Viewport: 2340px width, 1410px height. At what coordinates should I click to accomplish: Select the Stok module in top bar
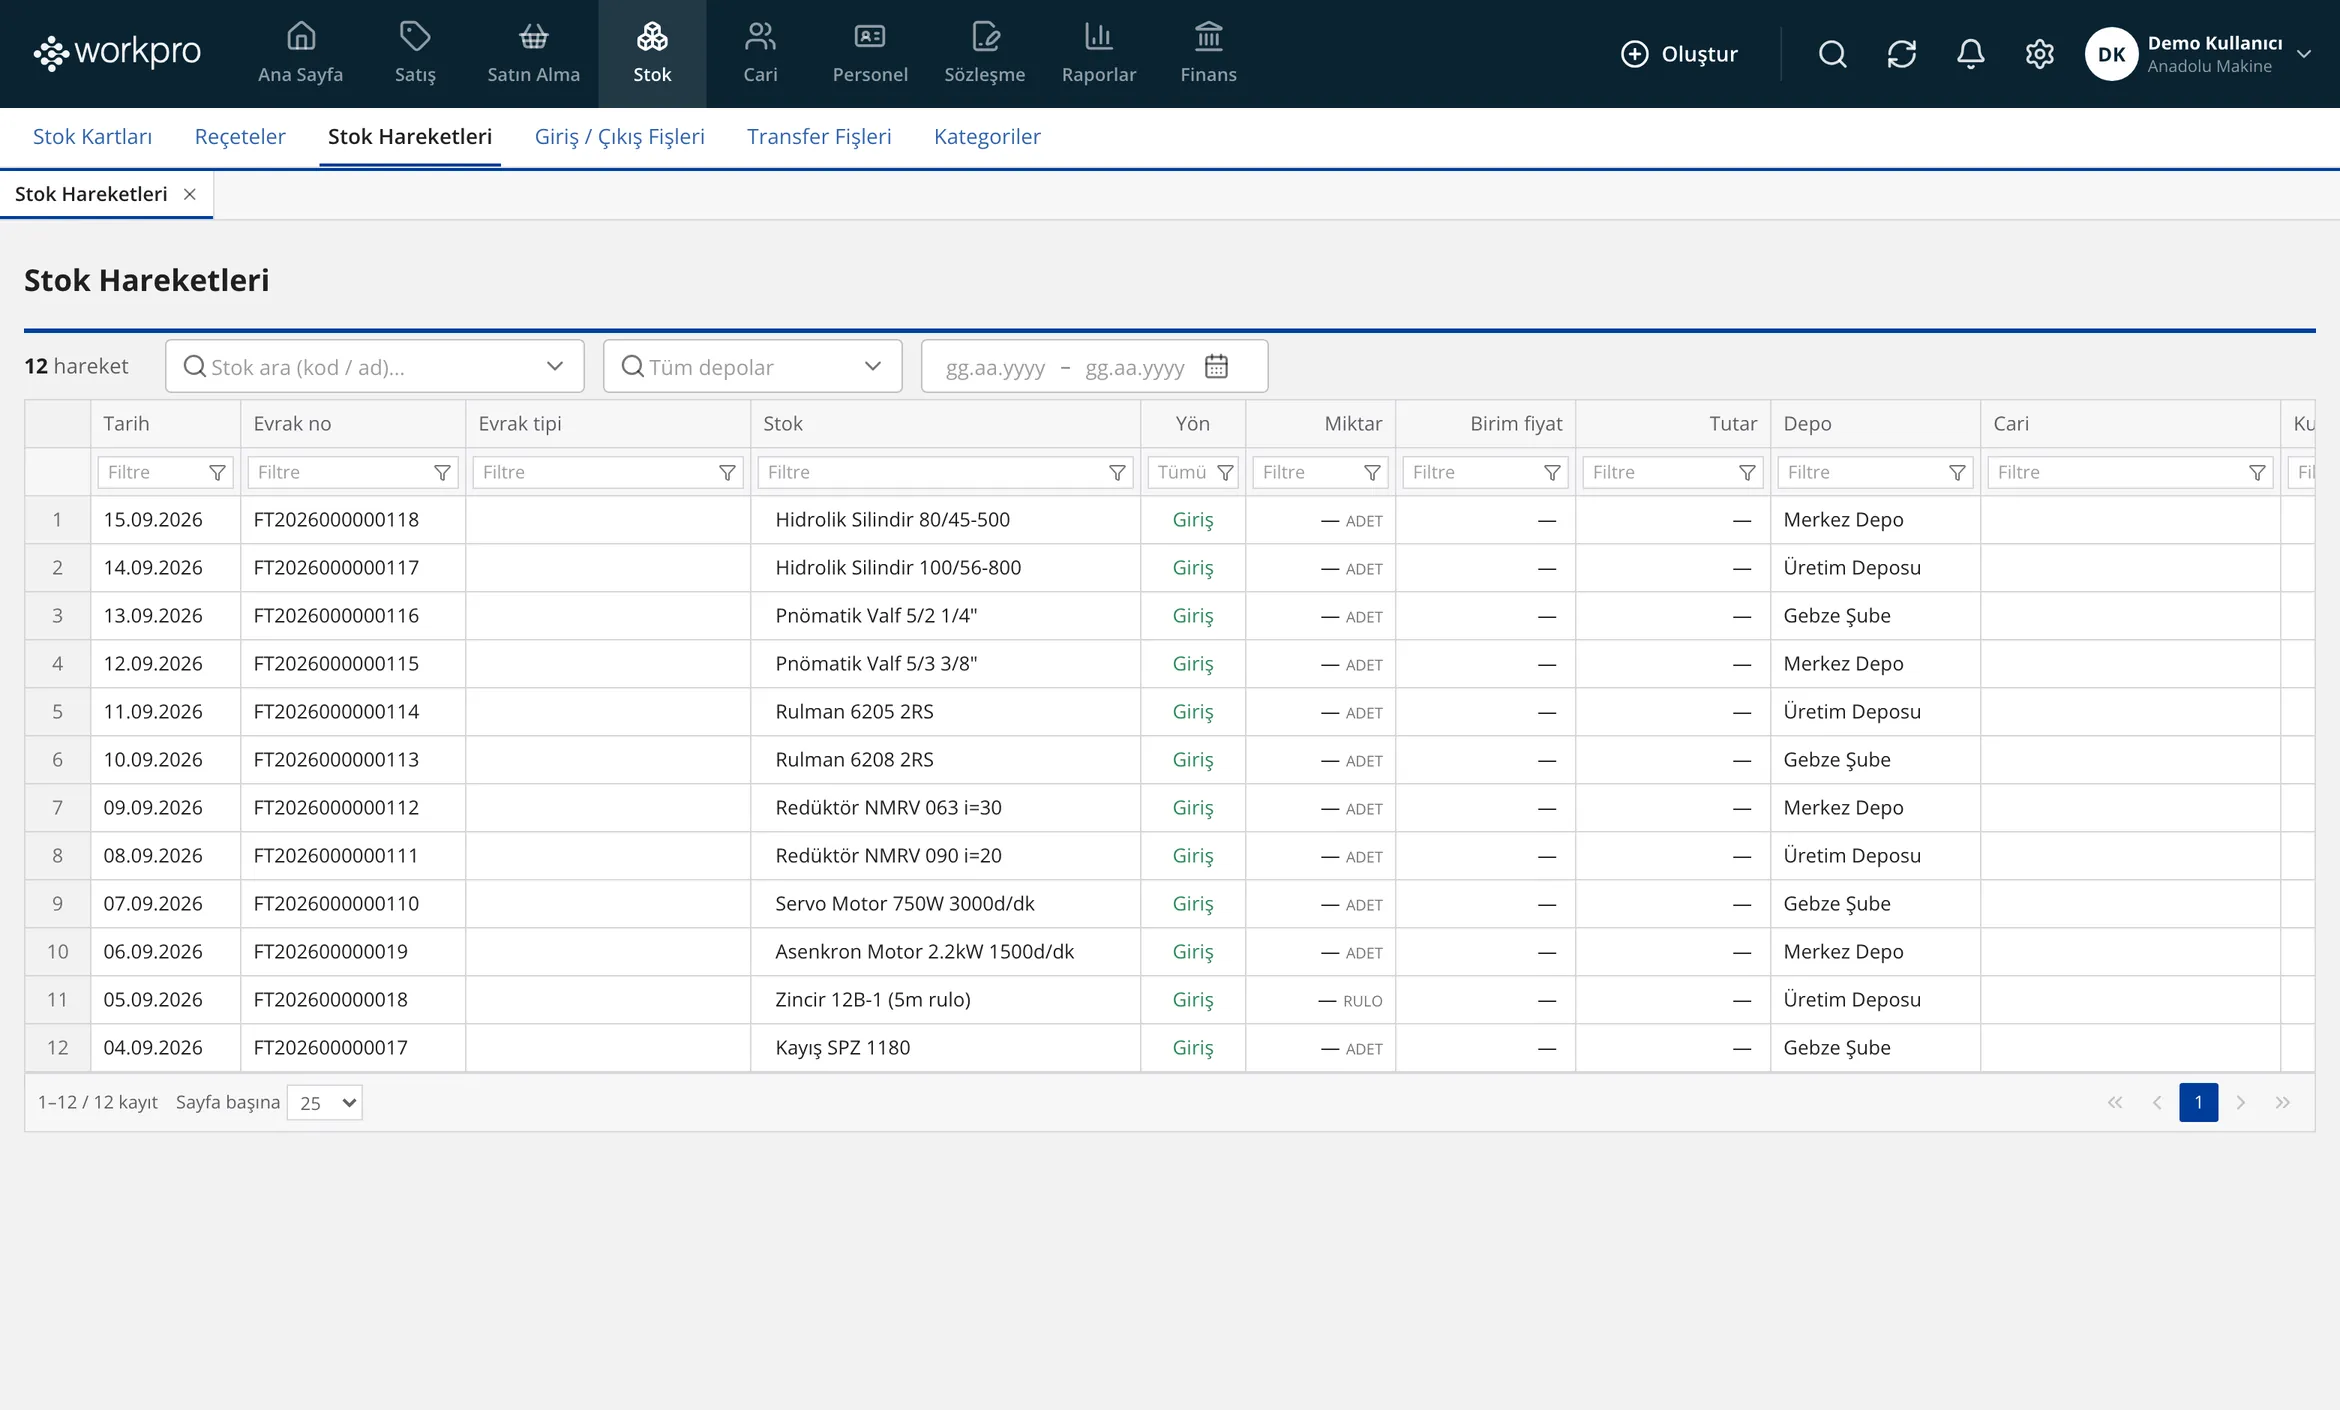pyautogui.click(x=652, y=54)
